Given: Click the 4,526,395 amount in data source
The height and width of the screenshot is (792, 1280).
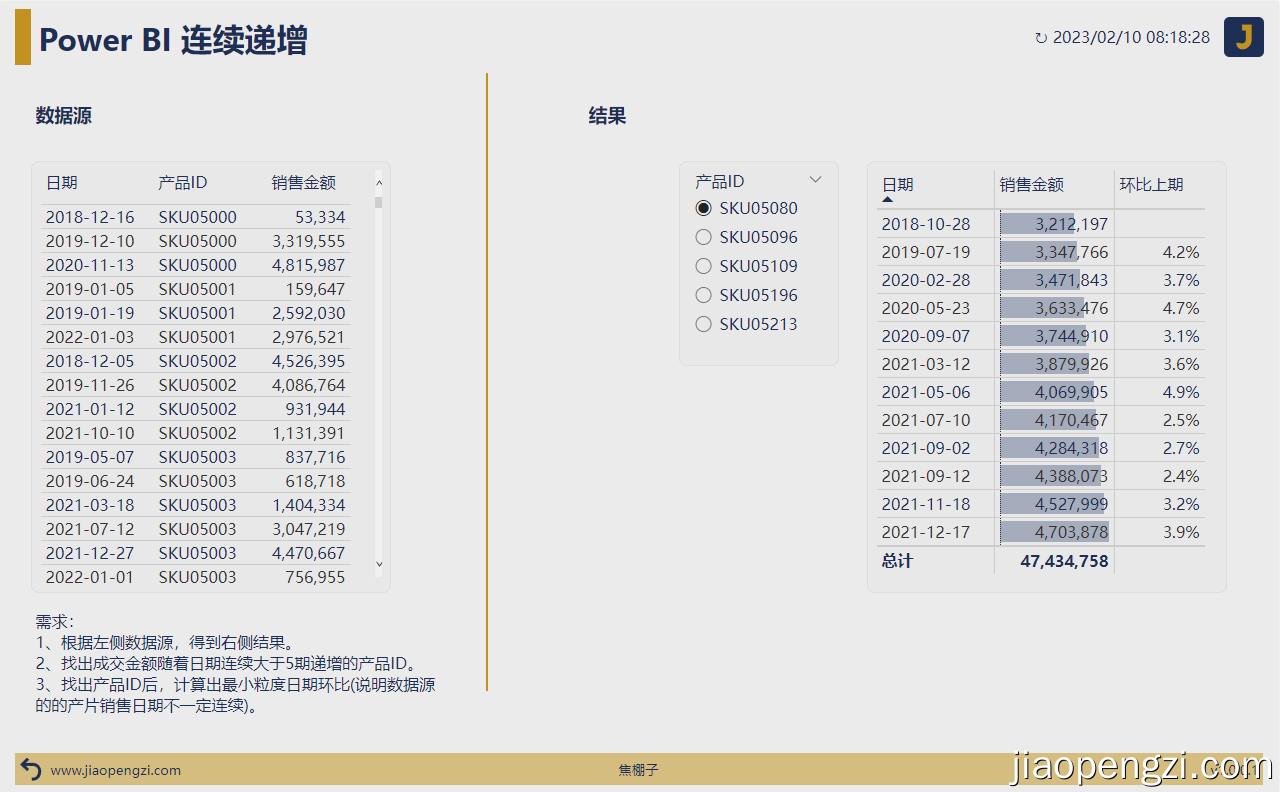Looking at the screenshot, I should click(x=309, y=361).
